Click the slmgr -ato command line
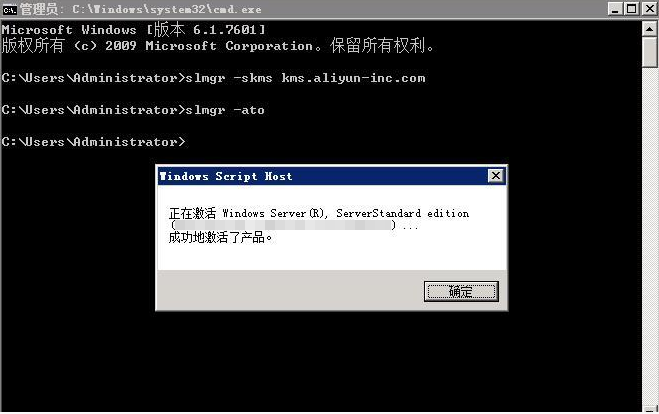The image size is (659, 414). click(x=133, y=110)
